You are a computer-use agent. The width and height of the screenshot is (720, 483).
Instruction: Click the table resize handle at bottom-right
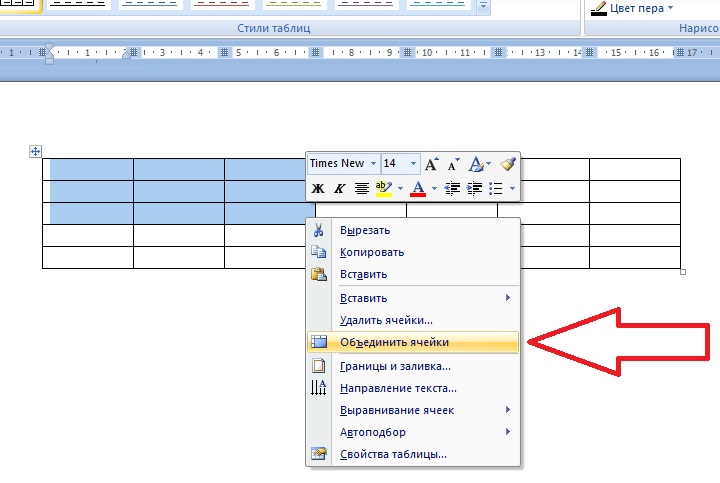click(x=683, y=272)
